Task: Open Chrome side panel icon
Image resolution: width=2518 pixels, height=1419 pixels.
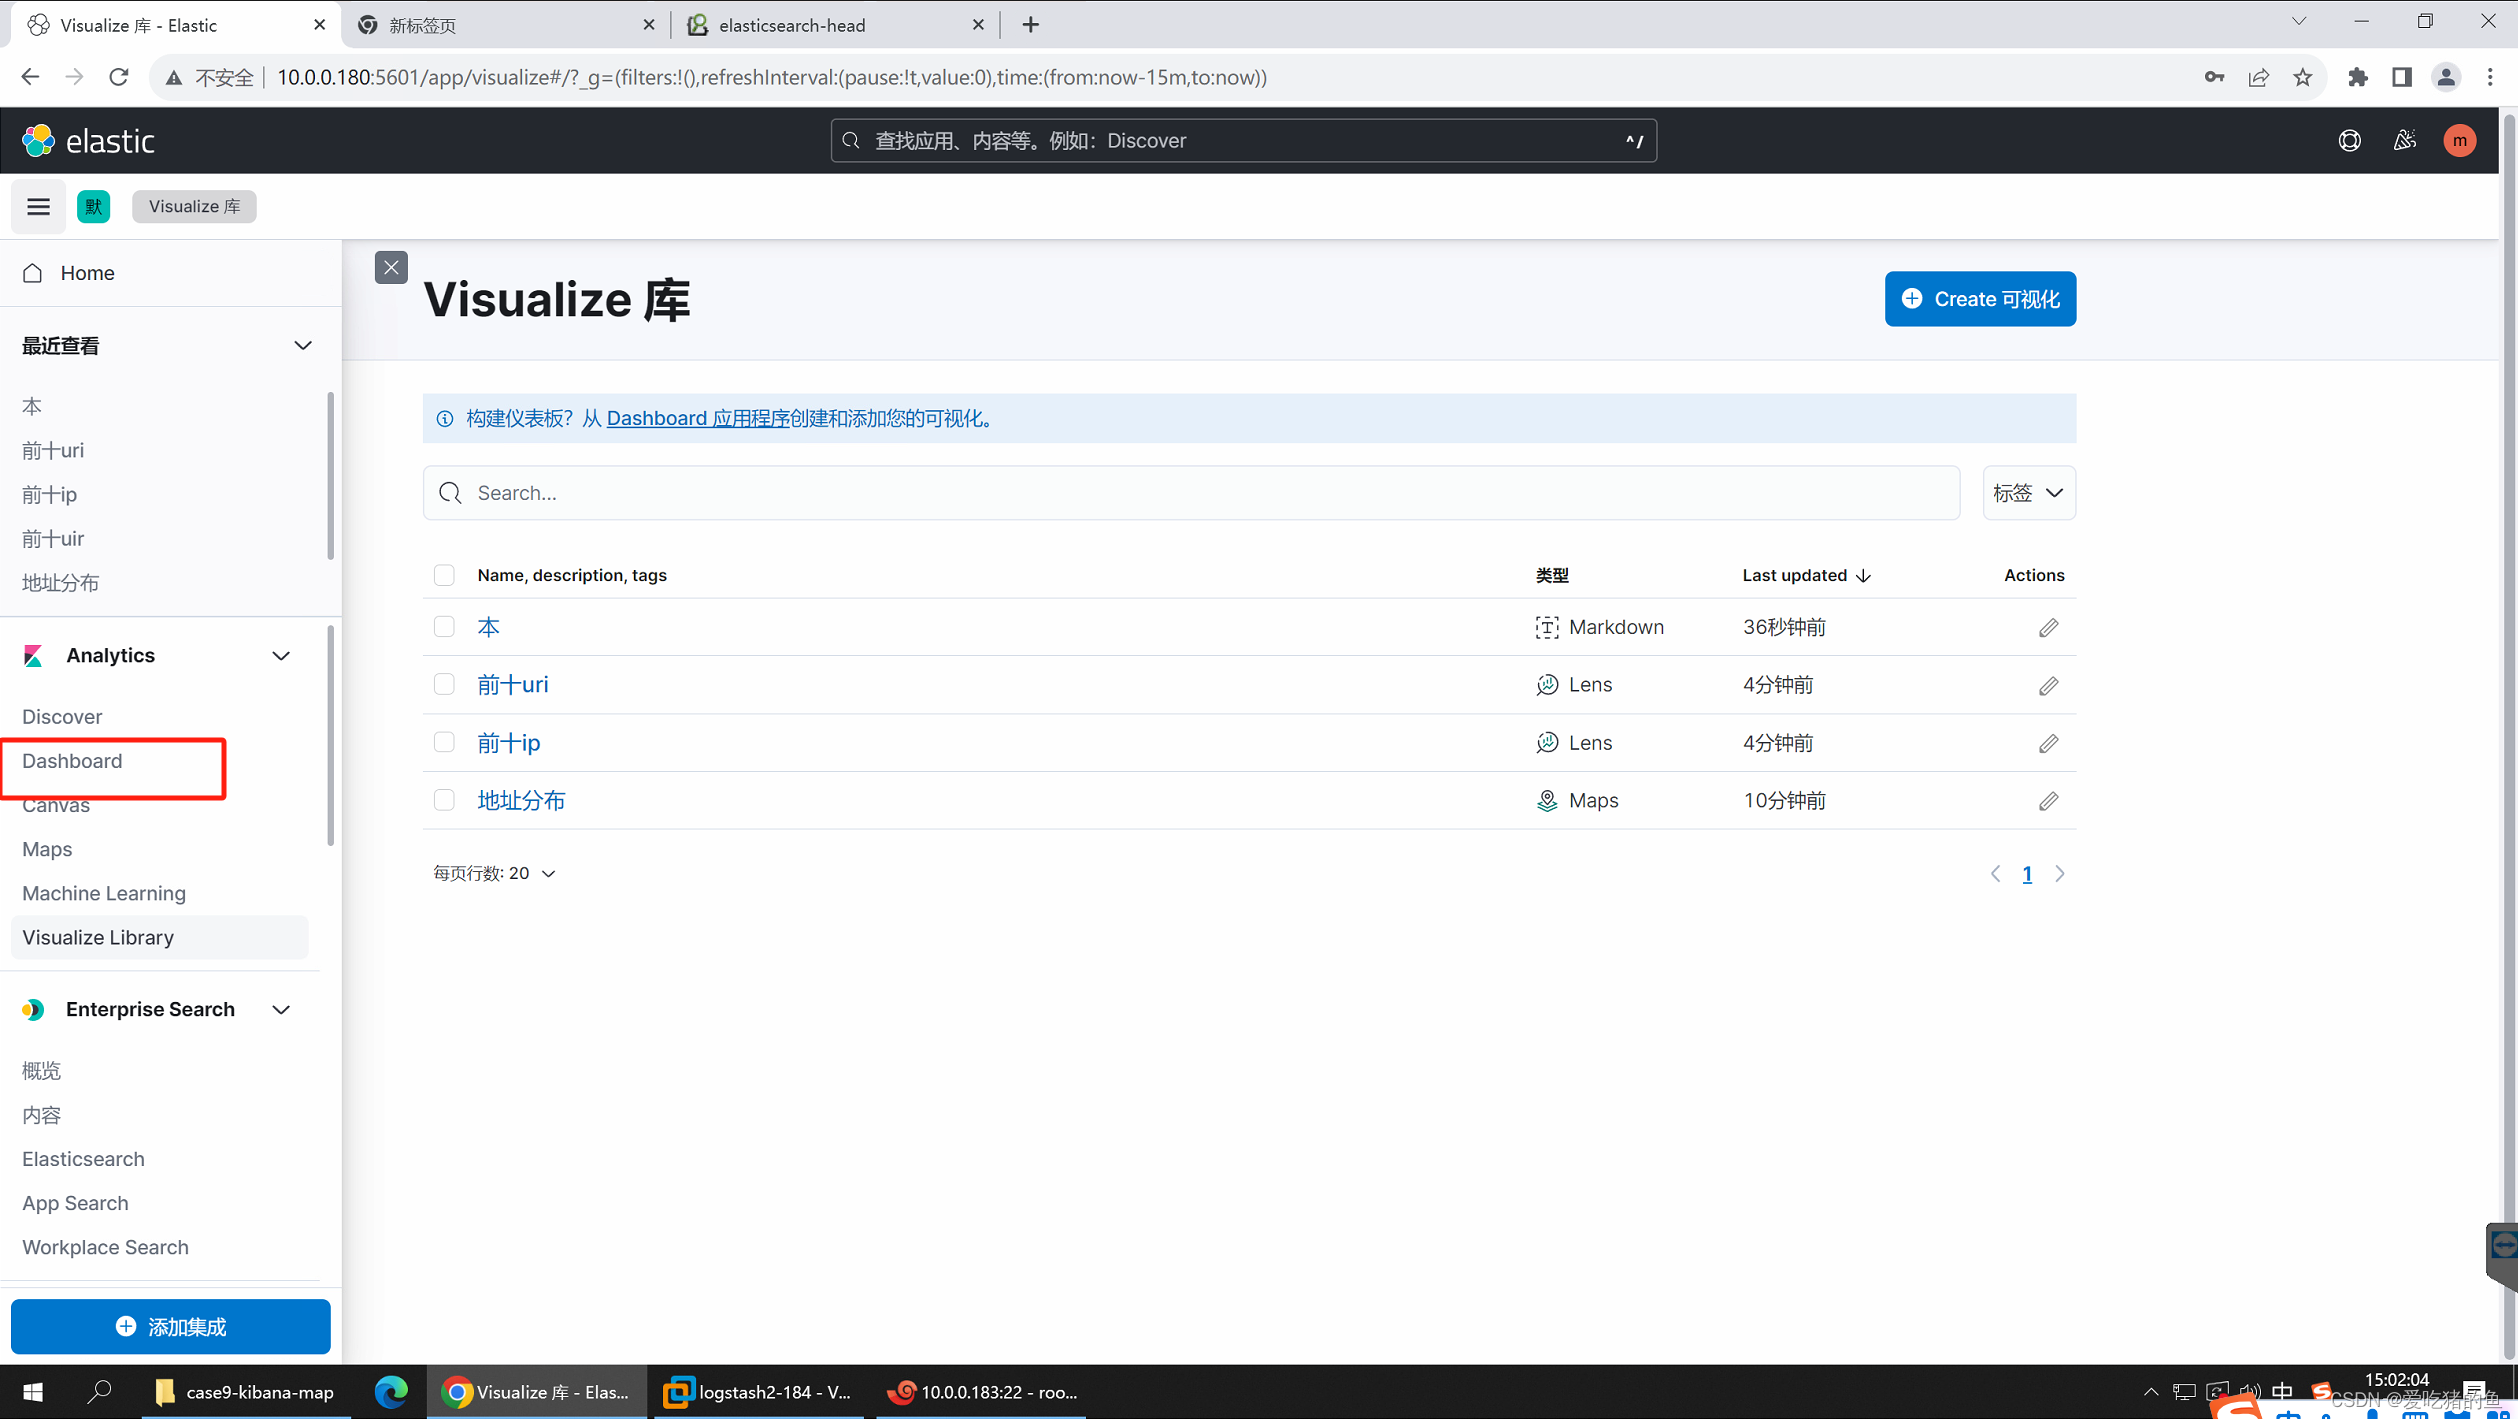Action: click(x=2402, y=77)
